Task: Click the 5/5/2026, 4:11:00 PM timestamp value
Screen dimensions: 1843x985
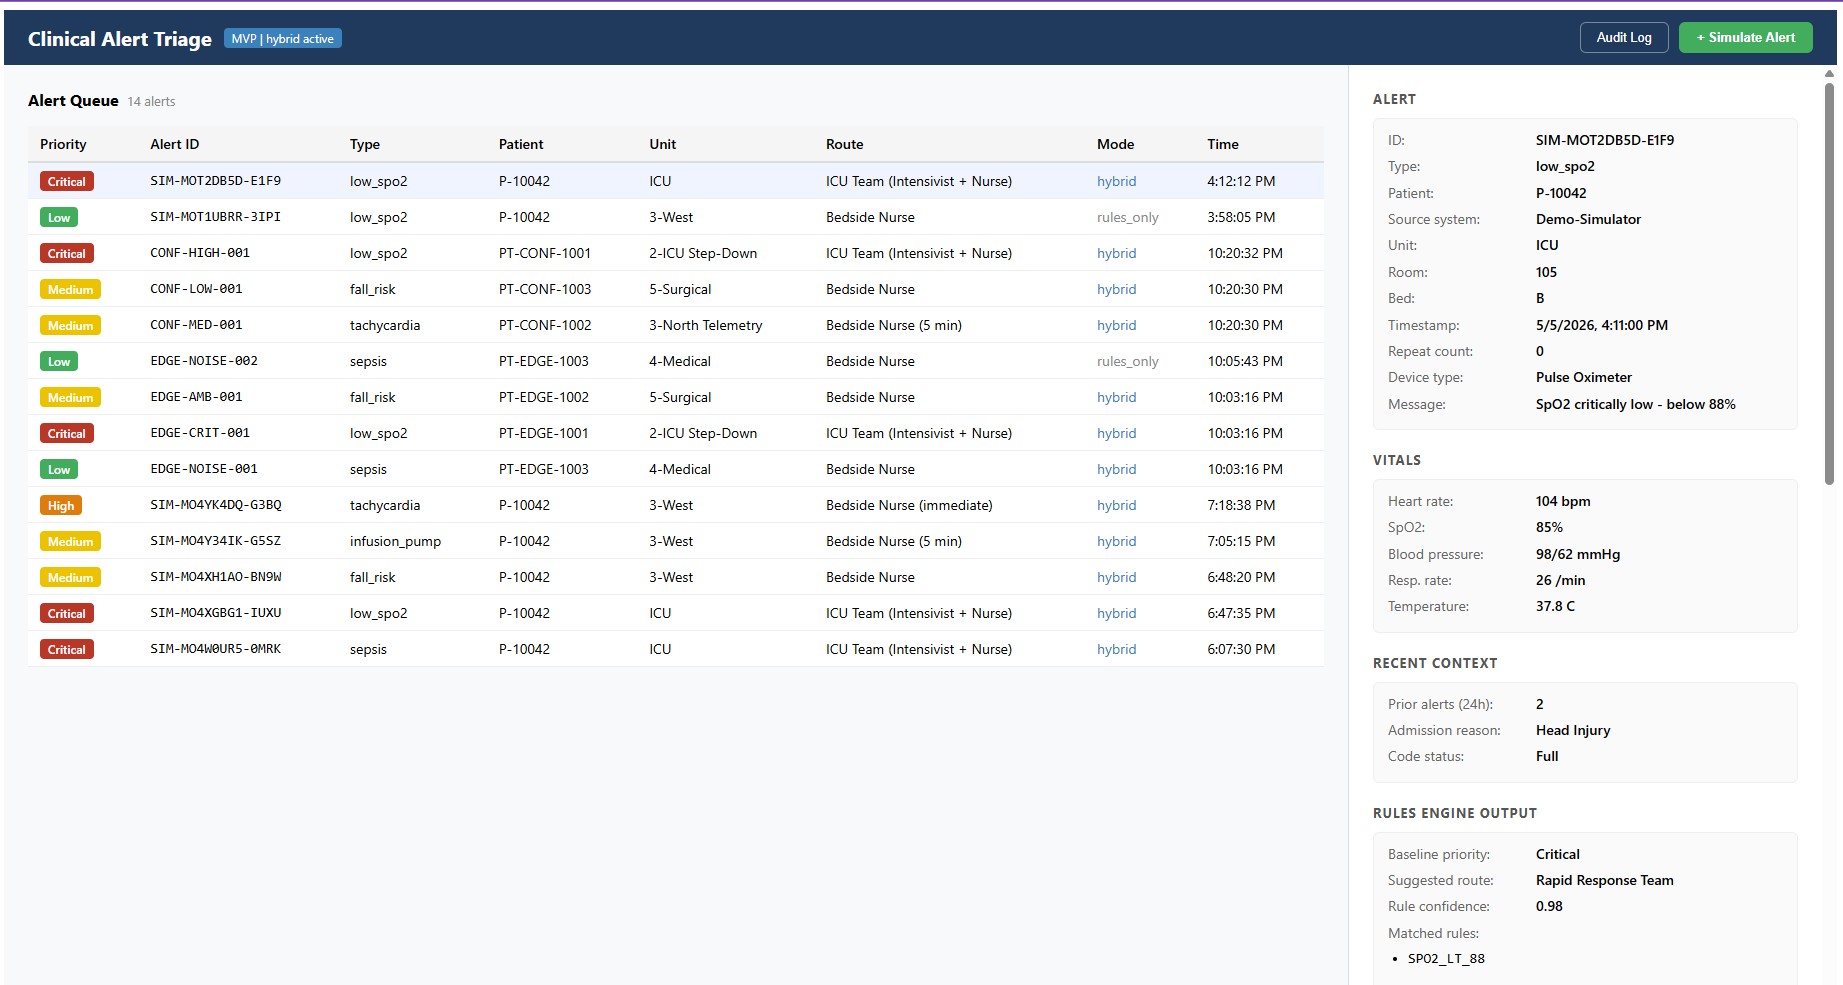Action: click(1602, 325)
